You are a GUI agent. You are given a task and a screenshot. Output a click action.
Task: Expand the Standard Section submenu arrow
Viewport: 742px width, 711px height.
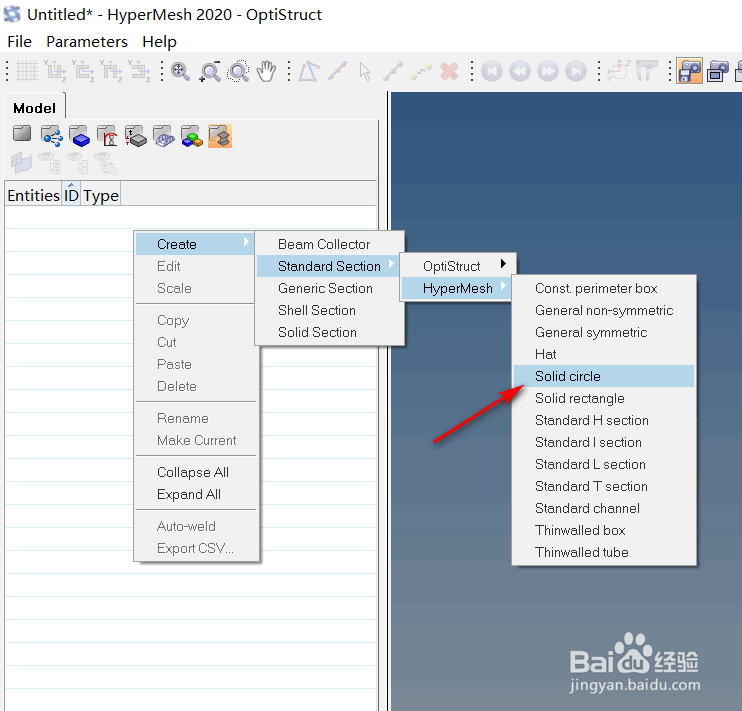pos(391,263)
